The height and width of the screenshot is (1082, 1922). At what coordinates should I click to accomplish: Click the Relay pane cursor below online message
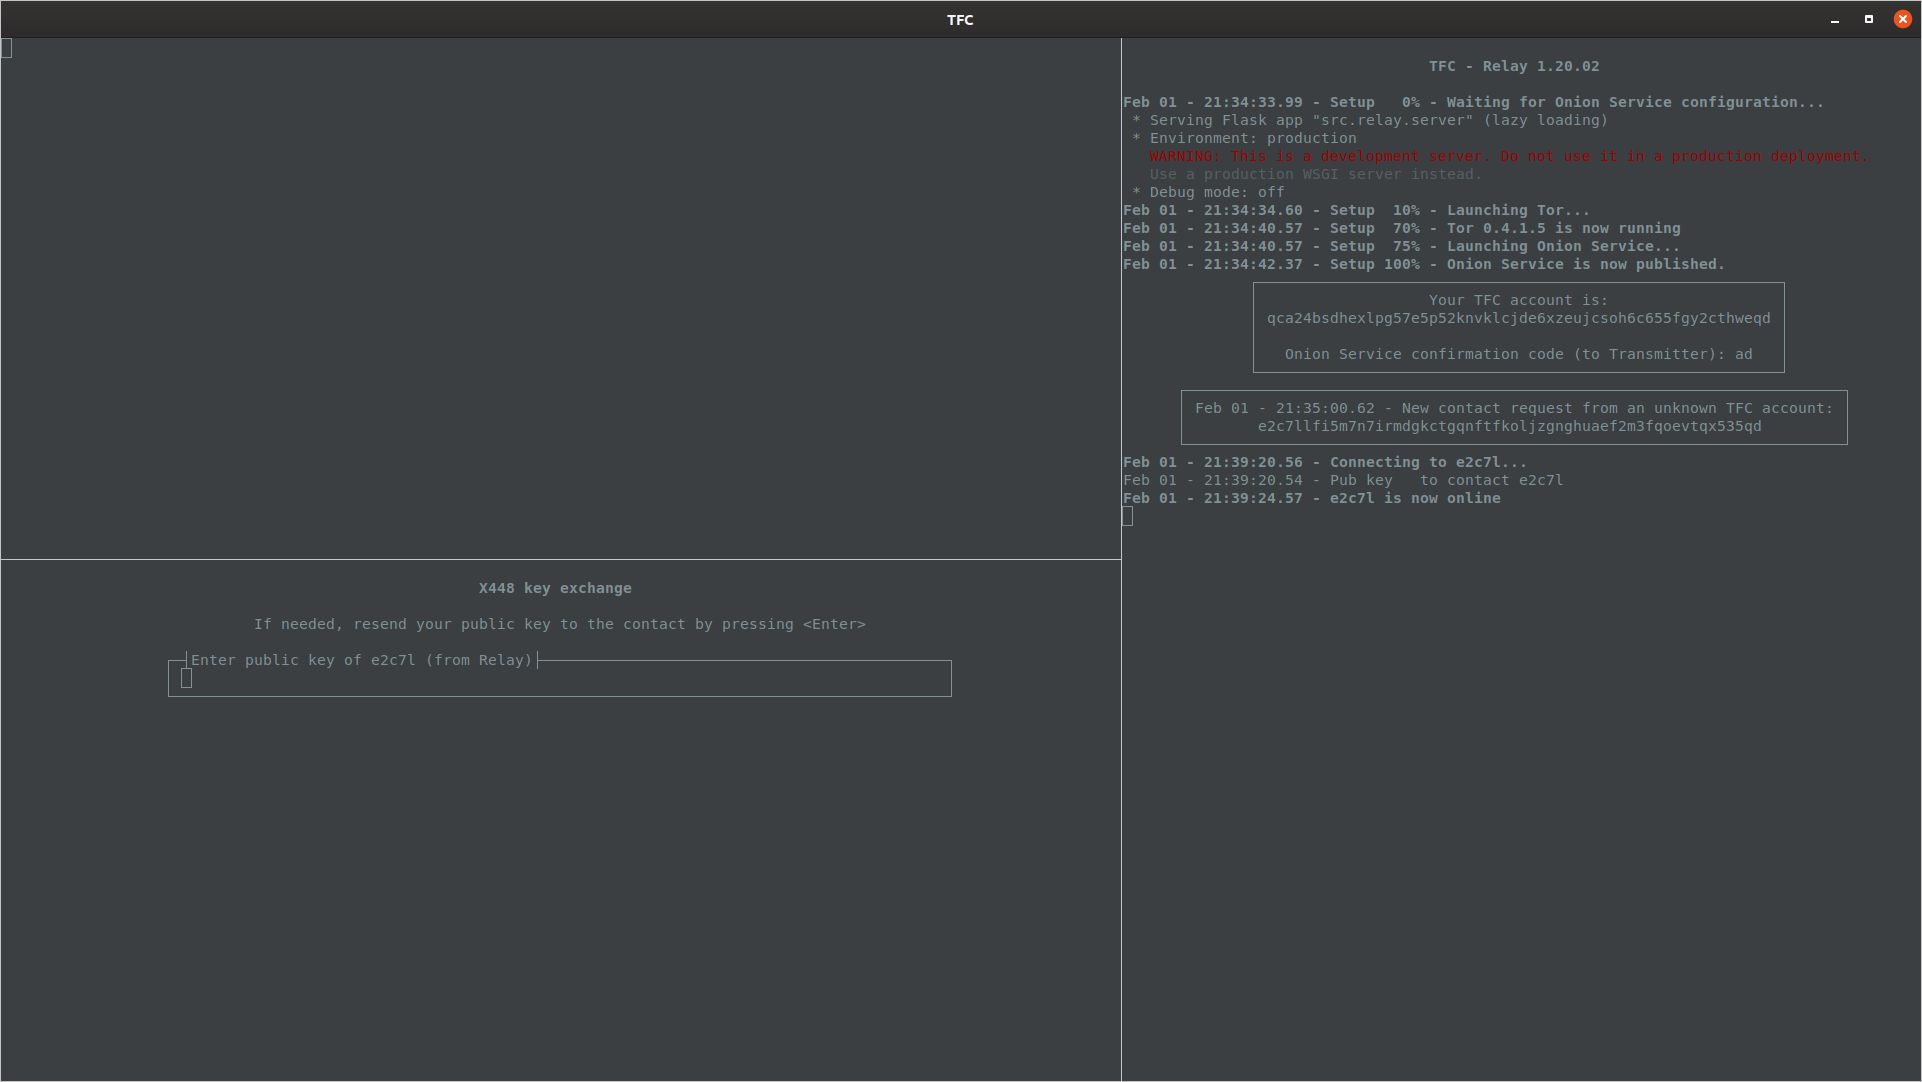coord(1128,516)
